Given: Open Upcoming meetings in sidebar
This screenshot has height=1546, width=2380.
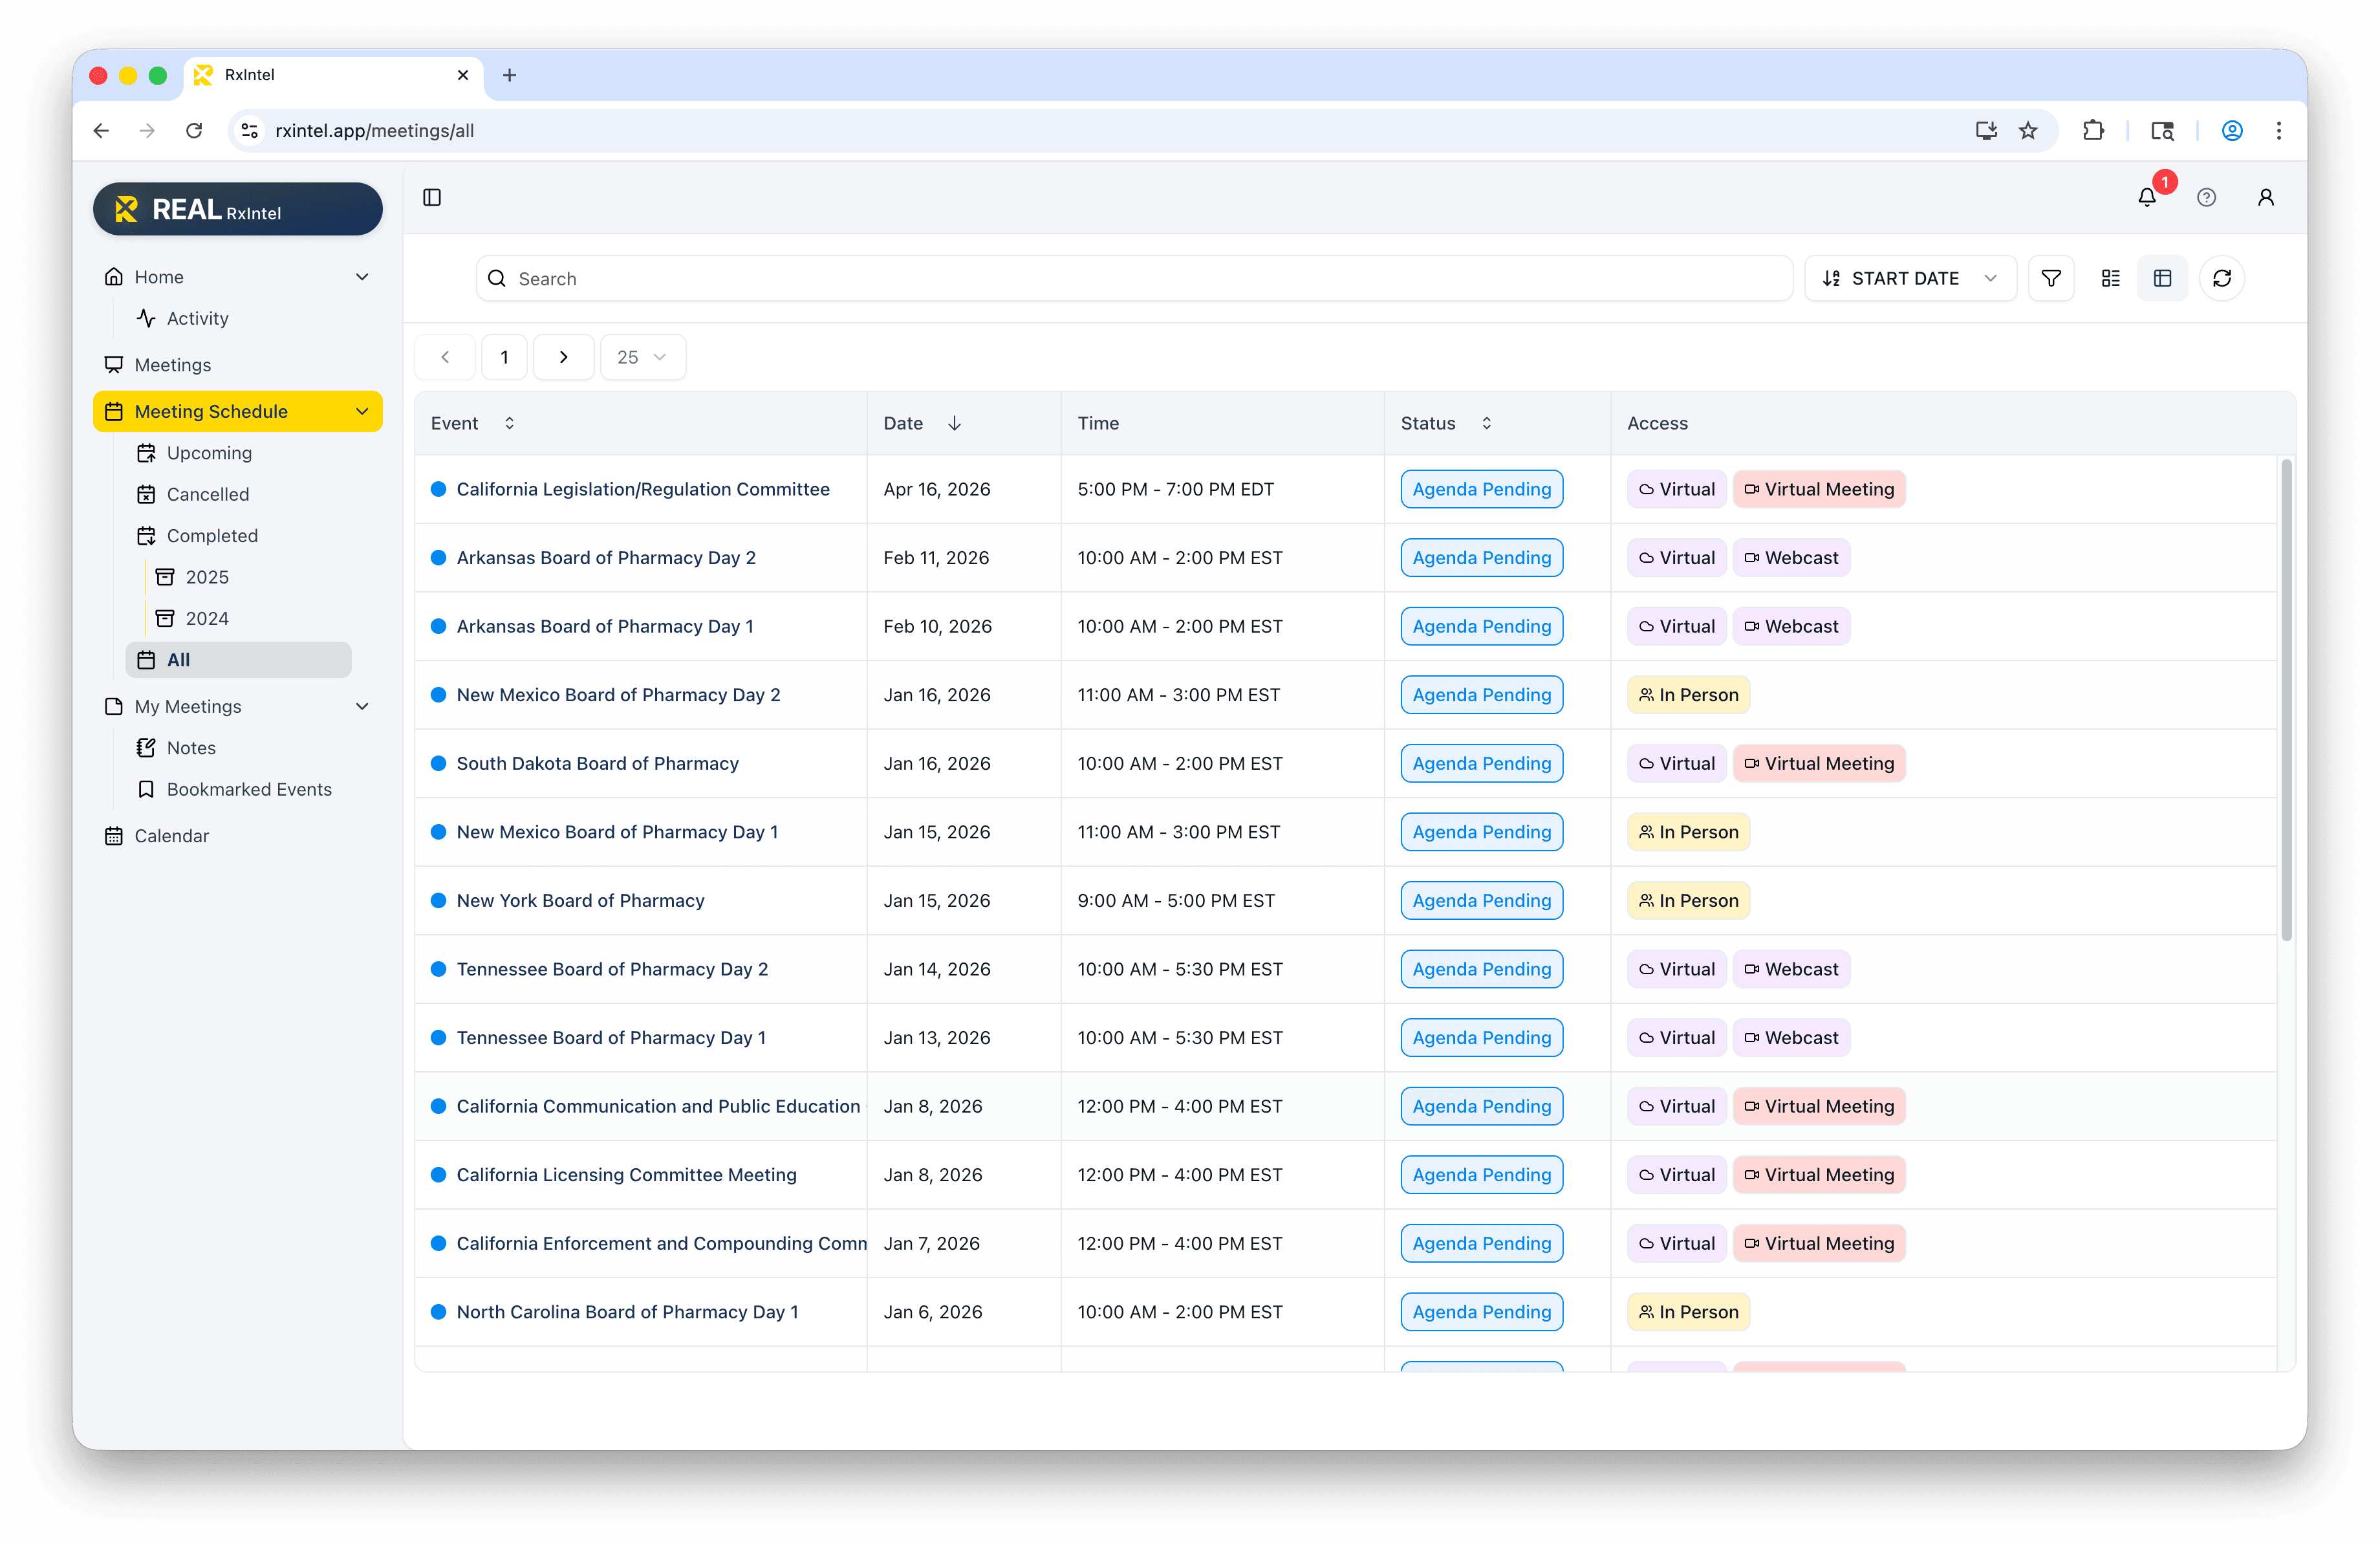Looking at the screenshot, I should [x=209, y=453].
